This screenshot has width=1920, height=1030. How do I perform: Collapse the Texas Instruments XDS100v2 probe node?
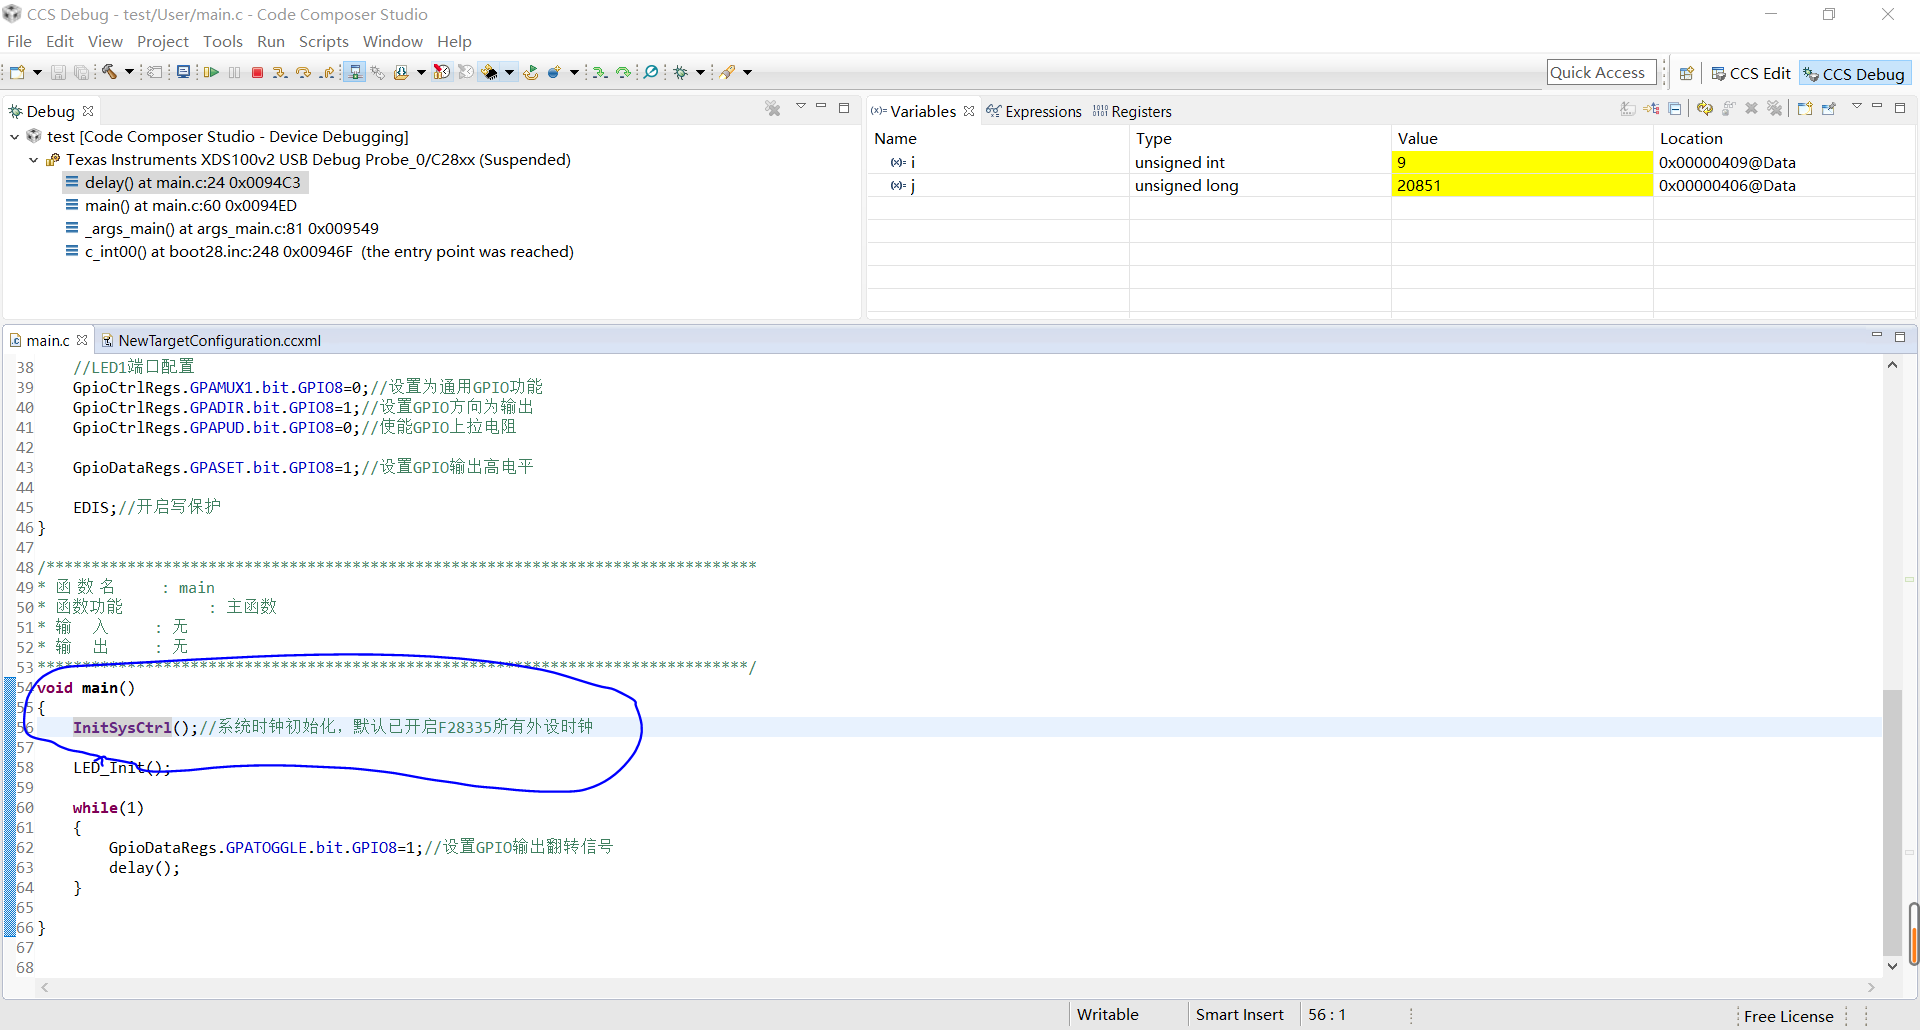coord(33,159)
